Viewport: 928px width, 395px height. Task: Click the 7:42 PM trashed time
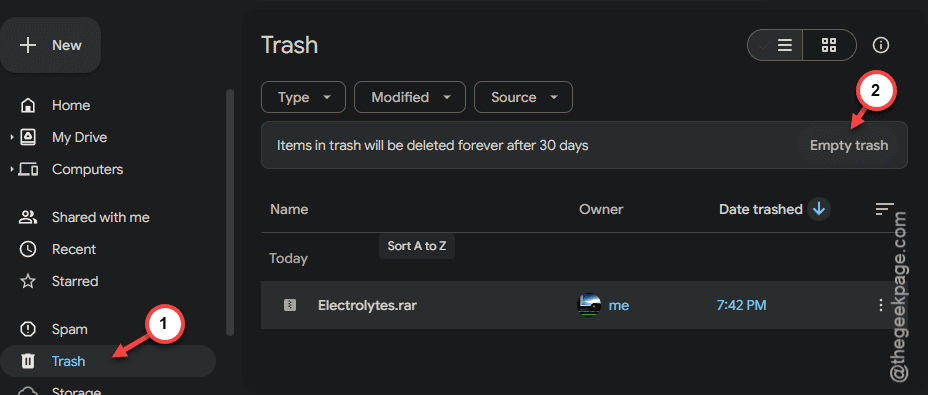[741, 306]
